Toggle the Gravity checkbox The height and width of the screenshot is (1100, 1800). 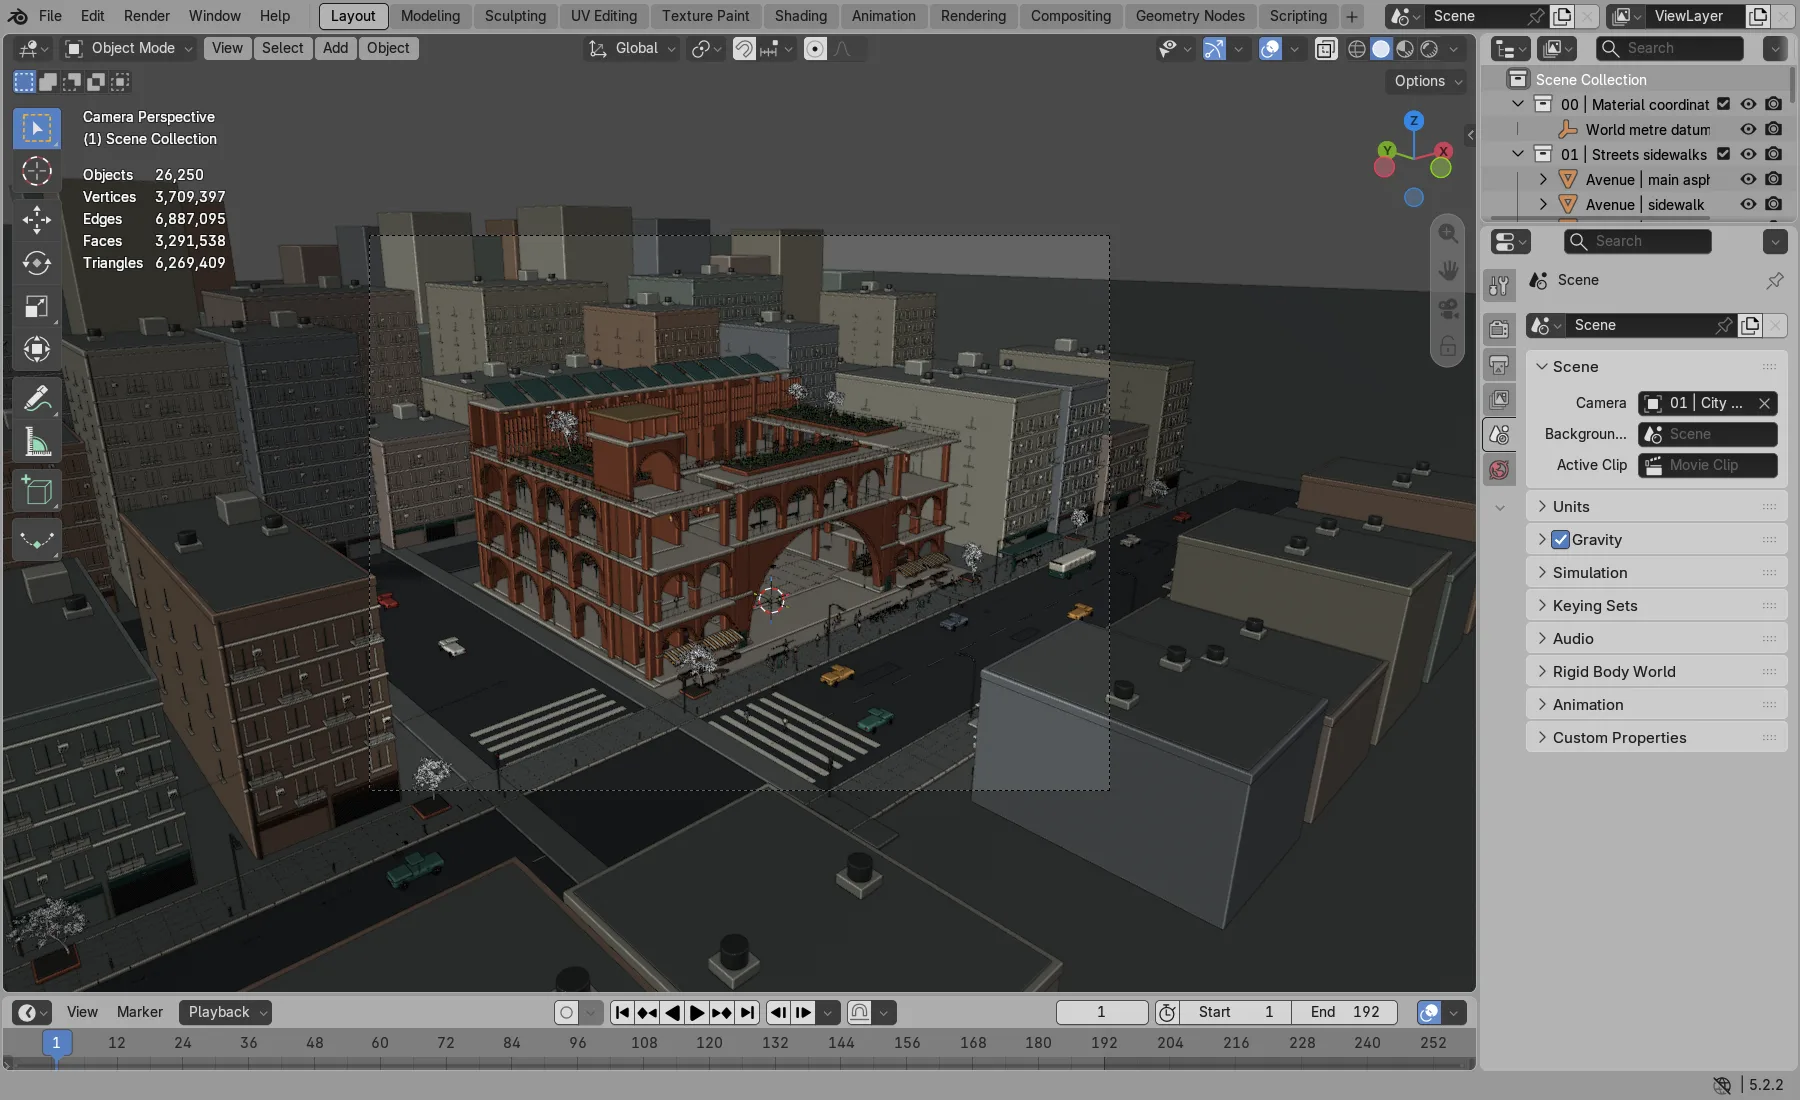[1561, 540]
